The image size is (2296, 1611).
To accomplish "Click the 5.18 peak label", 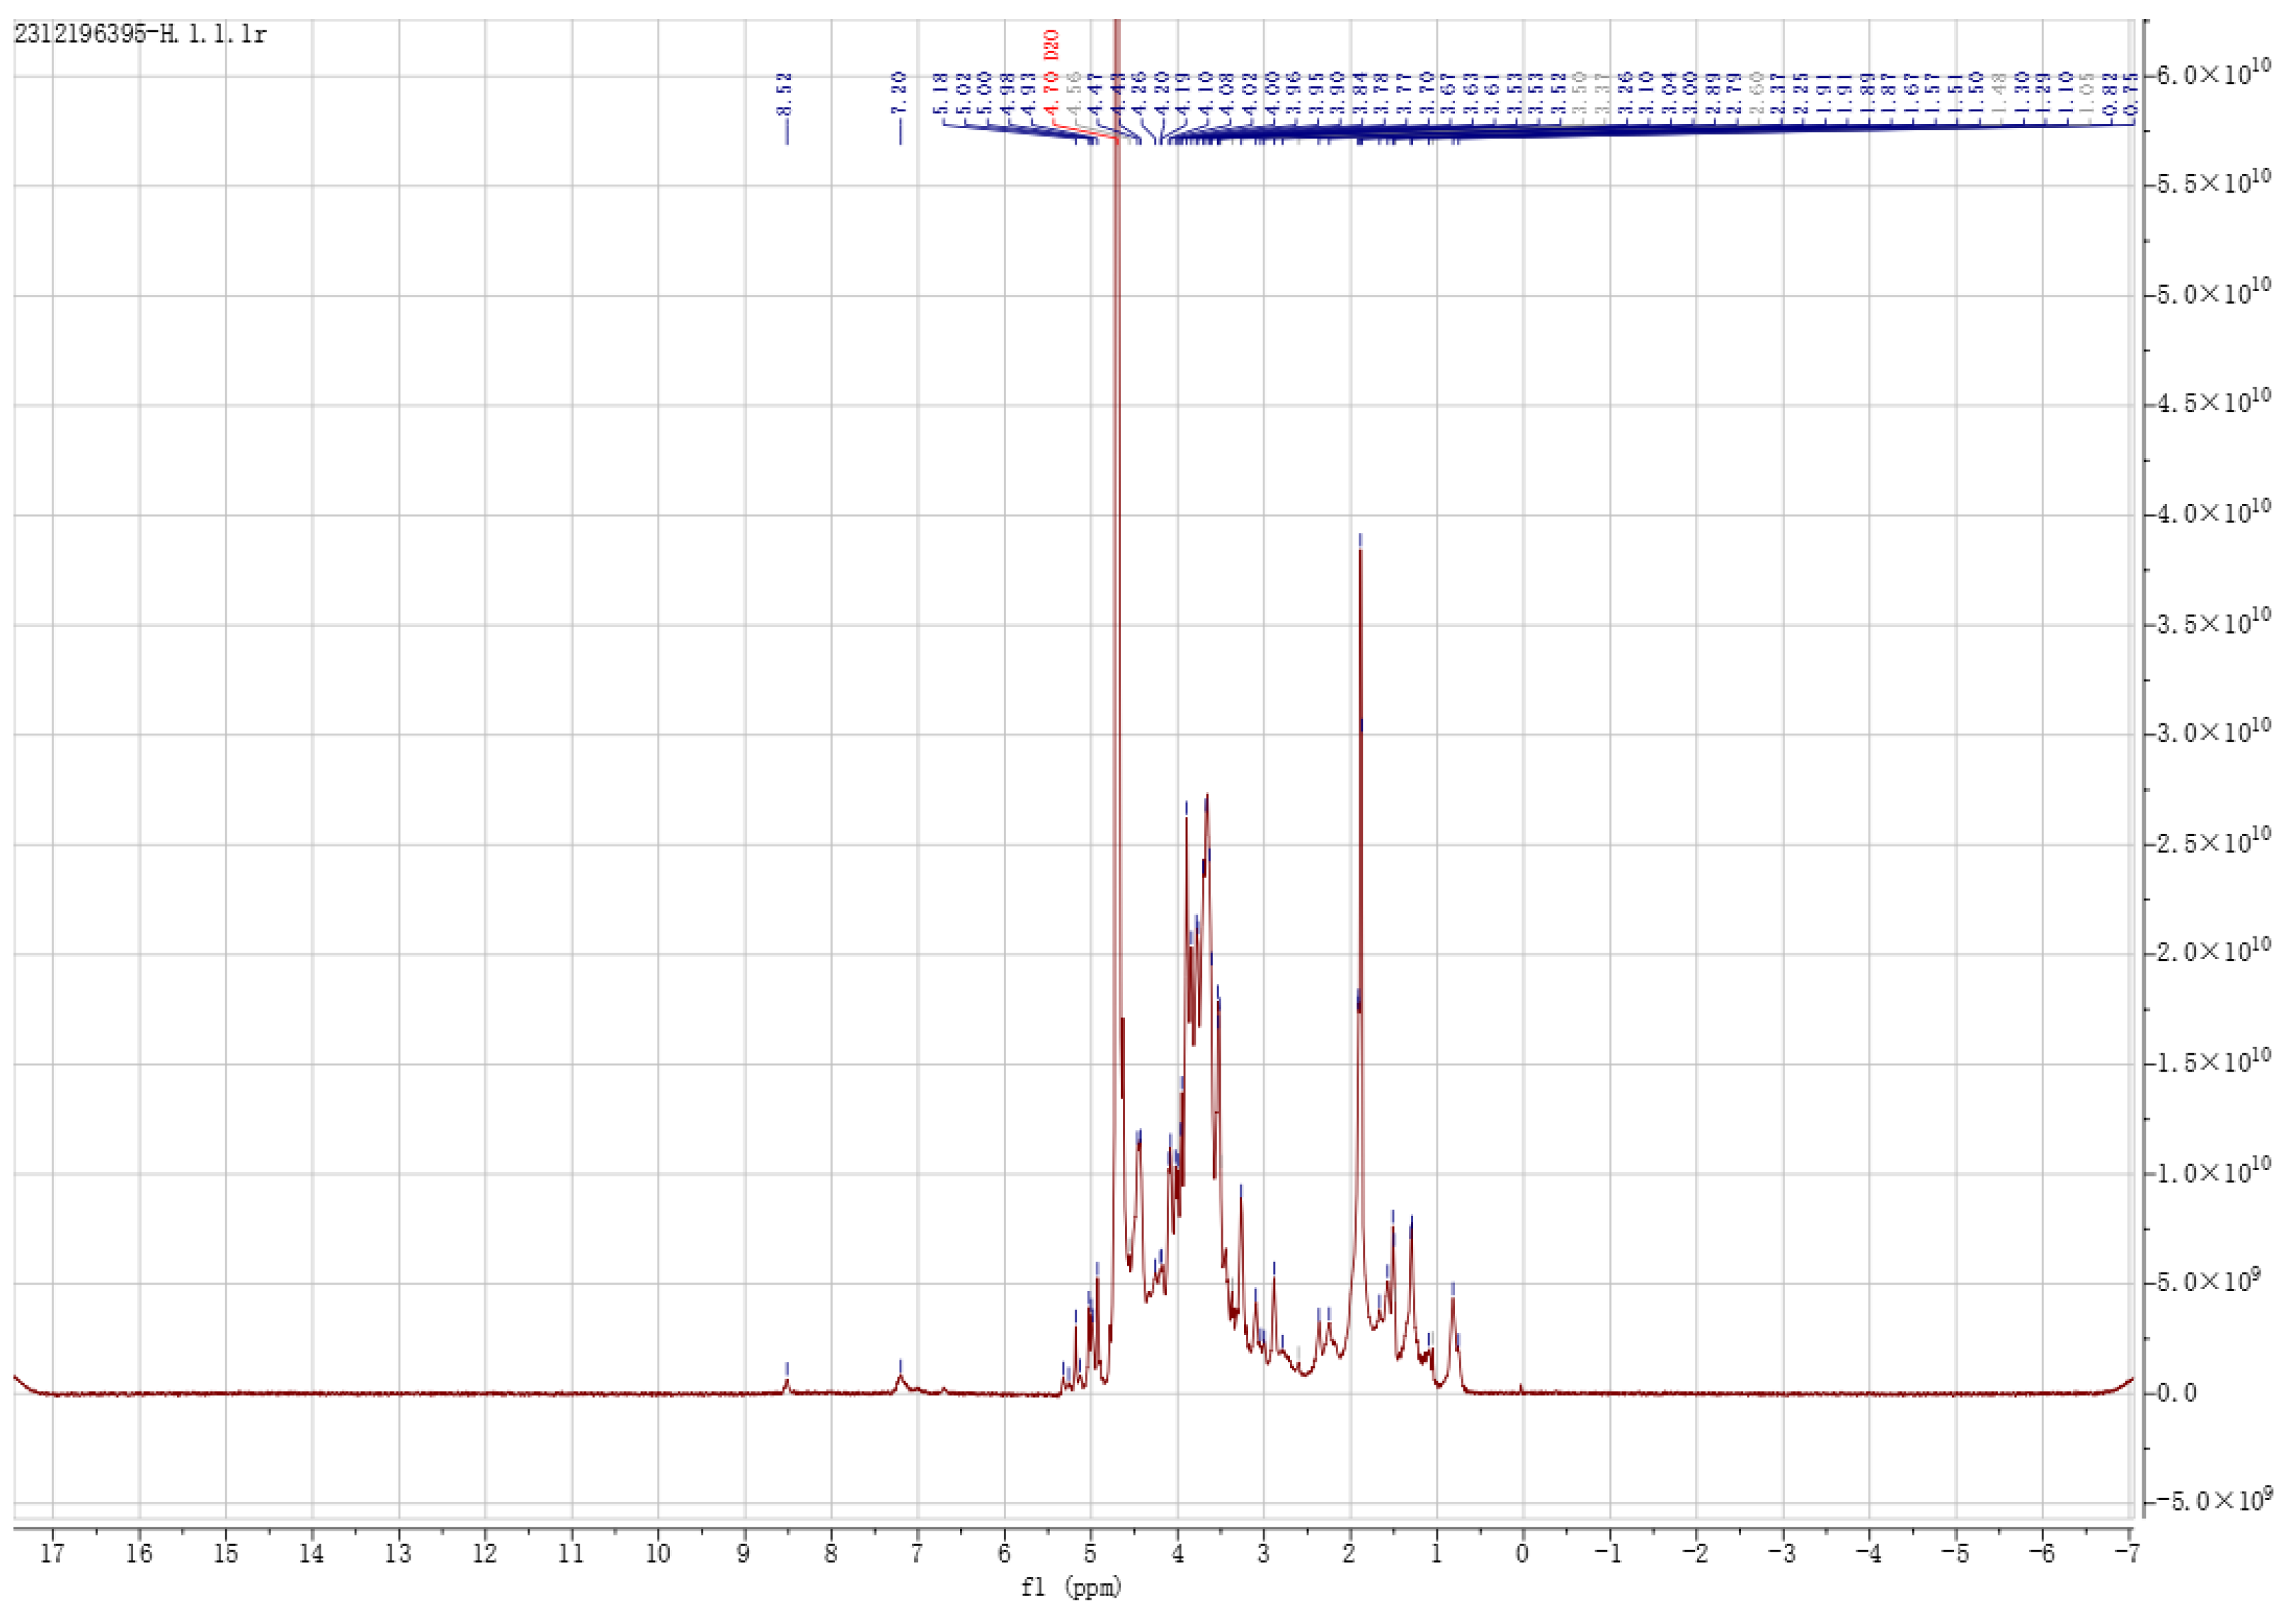I will [940, 94].
